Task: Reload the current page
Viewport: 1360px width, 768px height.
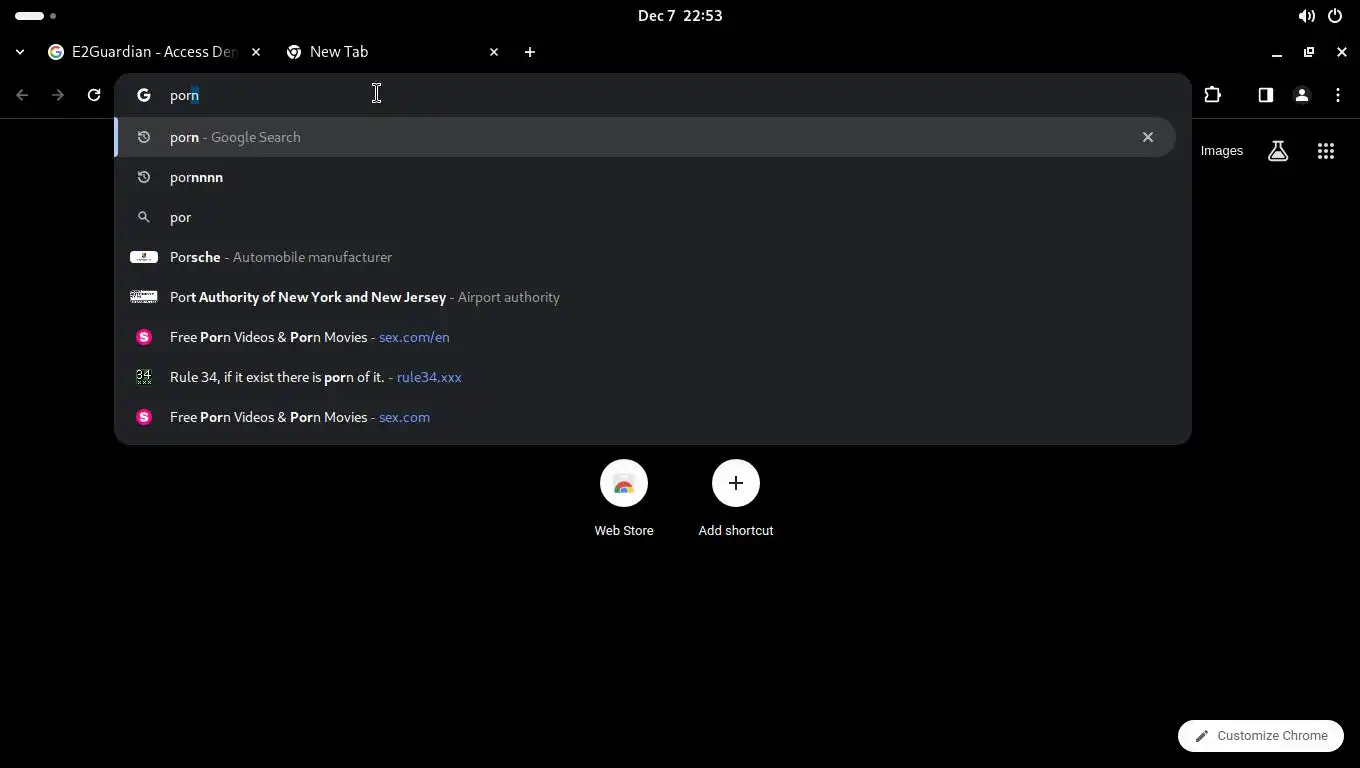Action: pyautogui.click(x=94, y=95)
